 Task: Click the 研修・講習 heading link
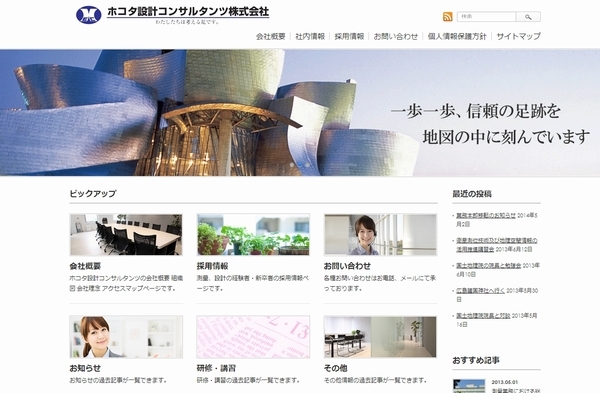[216, 368]
